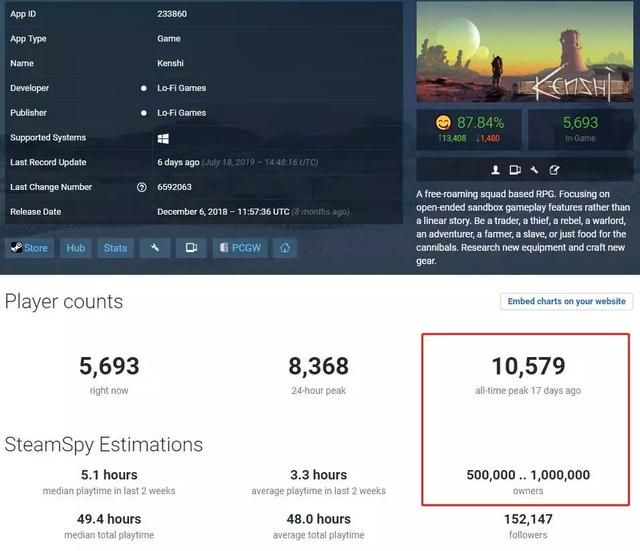
Task: Click the App ID value 233860
Action: (172, 14)
